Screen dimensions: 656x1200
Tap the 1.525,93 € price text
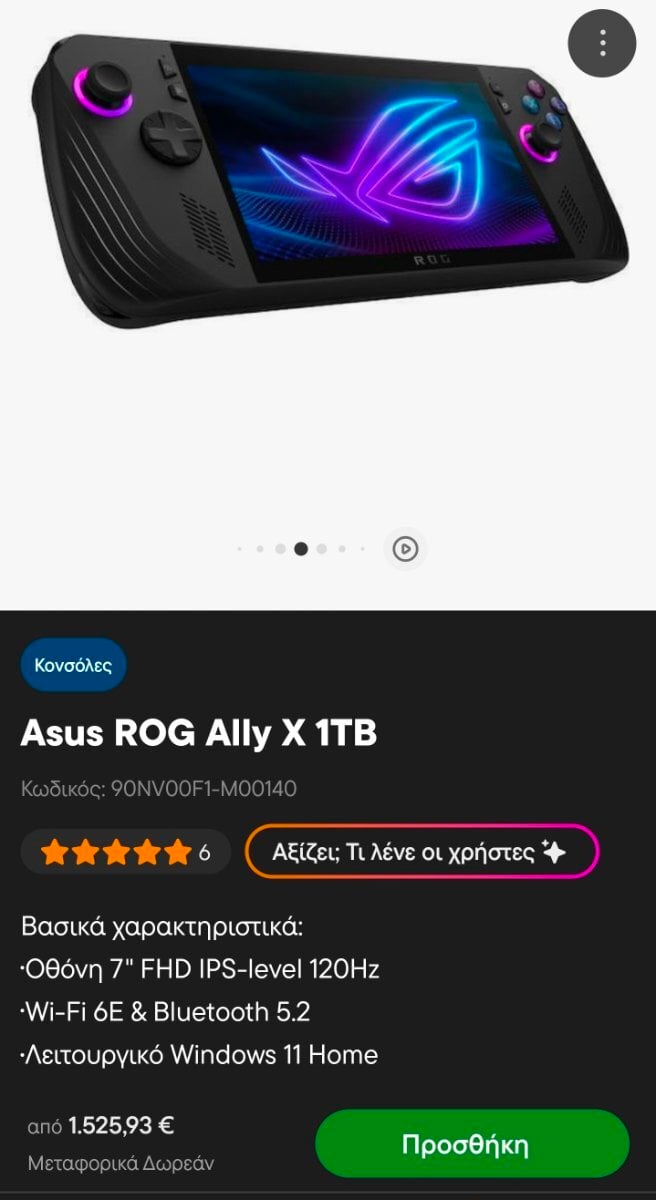click(121, 1126)
